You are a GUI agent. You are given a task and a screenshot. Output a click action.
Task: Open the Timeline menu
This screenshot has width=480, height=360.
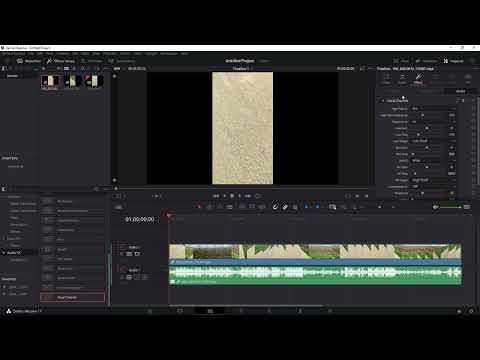click(63, 53)
